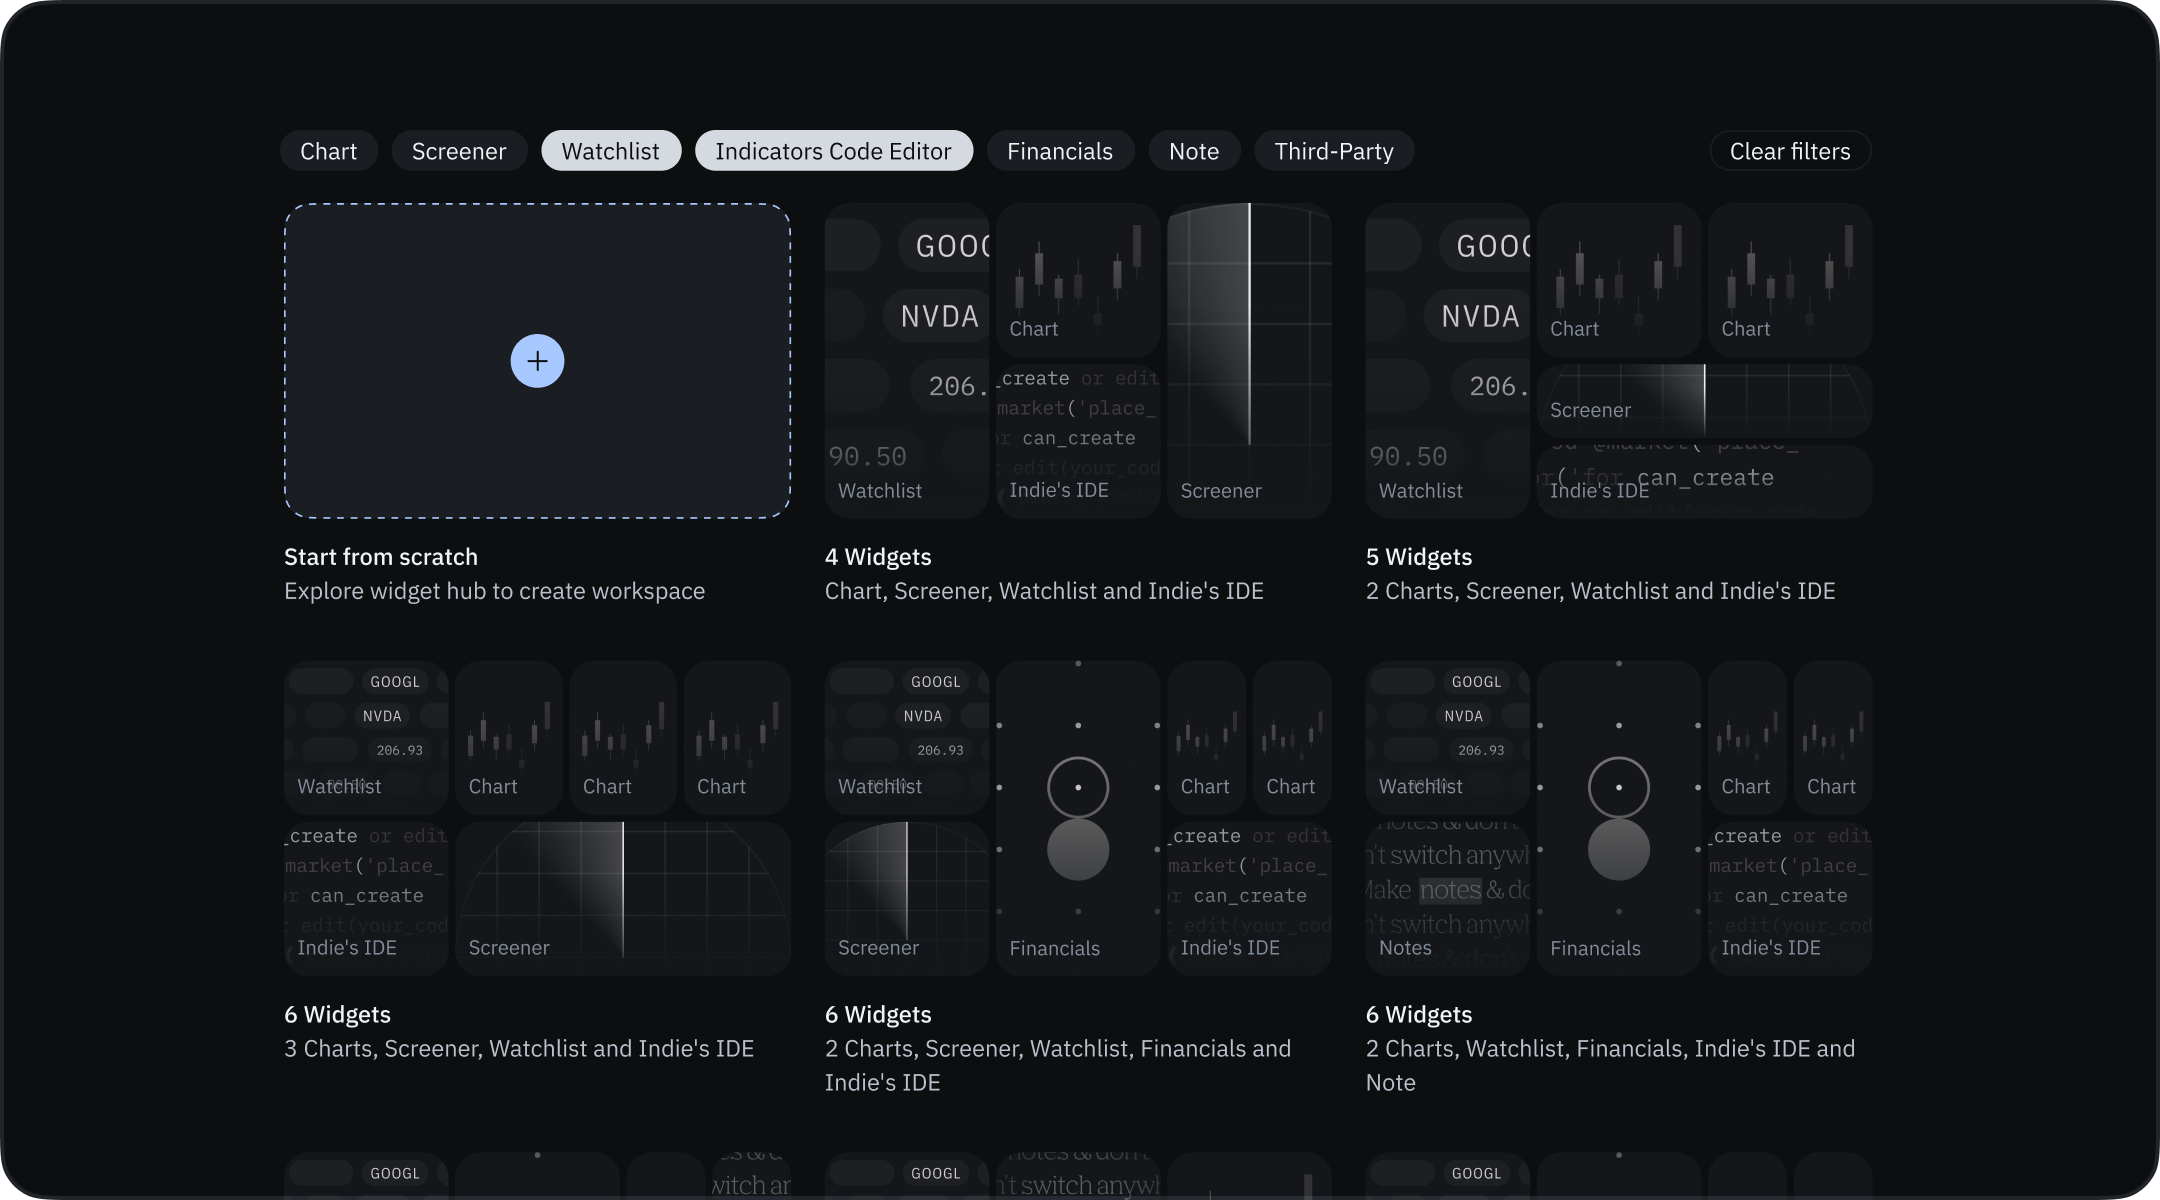2160x1200 pixels.
Task: Select six-widget template containing Notes
Action: tap(1618, 818)
